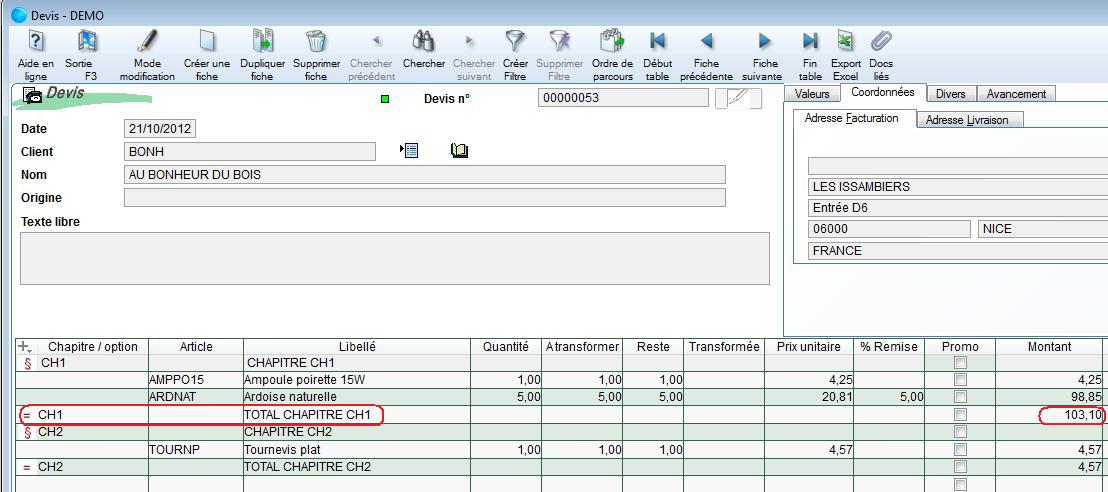This screenshot has width=1108, height=492.
Task: Enable Mode modification pencil tool
Action: 147,42
